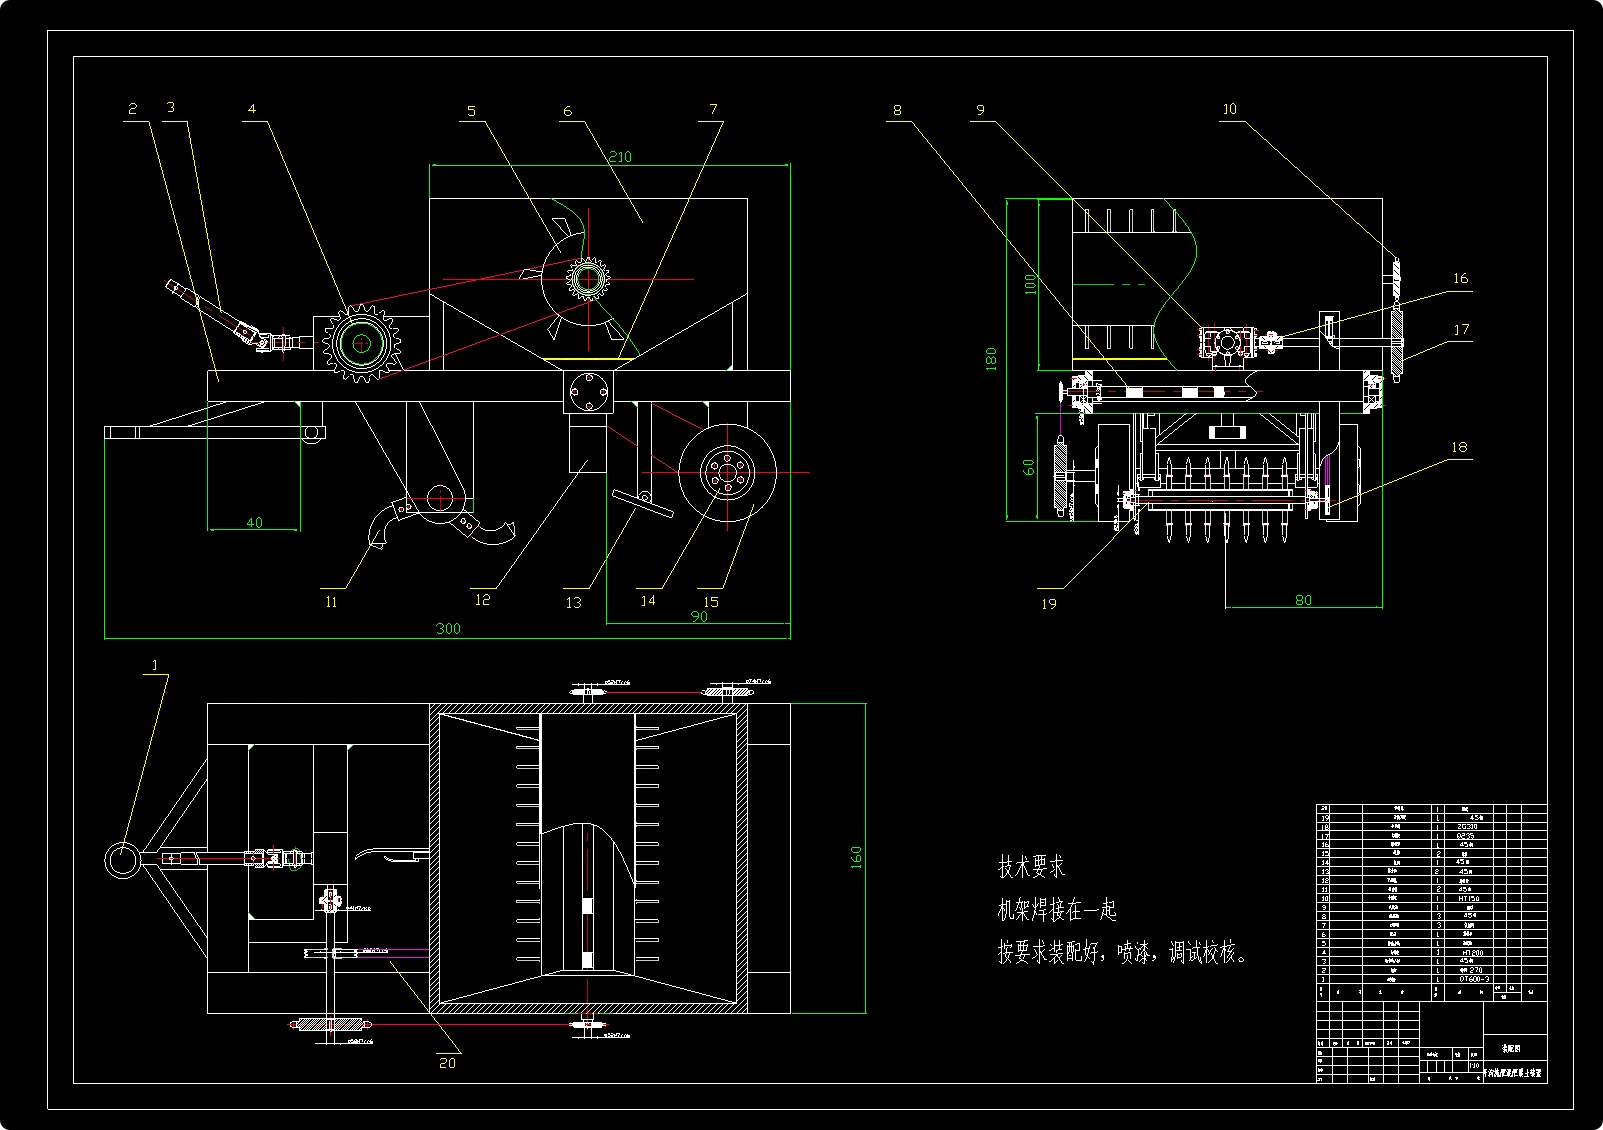Select the 180 height dimension in the rear view
This screenshot has height=1130, width=1603.
tap(991, 360)
